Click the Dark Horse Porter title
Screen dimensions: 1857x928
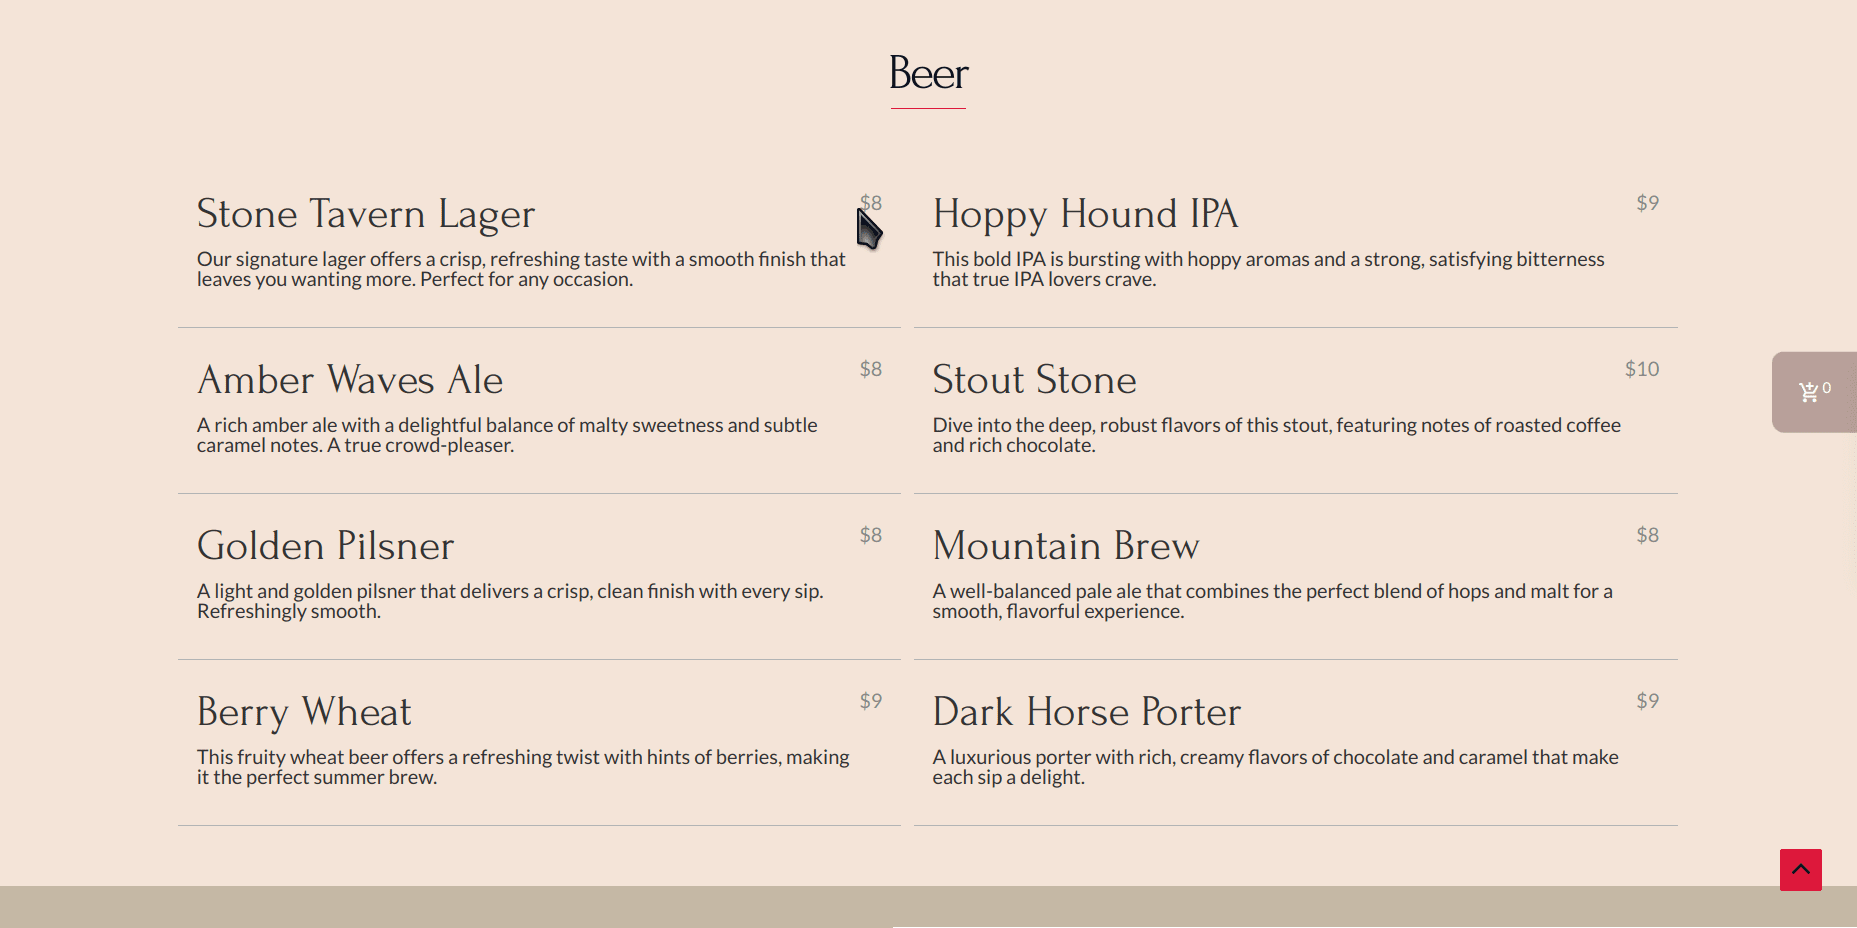point(1086,712)
